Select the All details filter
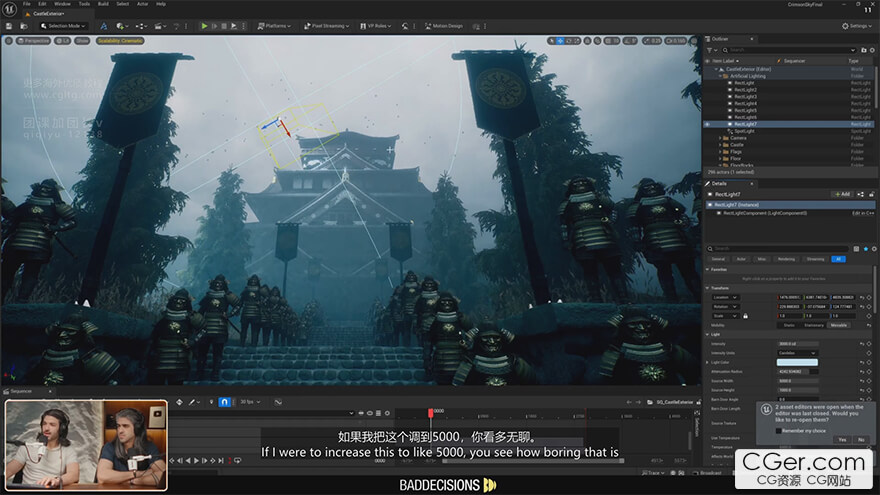880x495 pixels. point(838,259)
